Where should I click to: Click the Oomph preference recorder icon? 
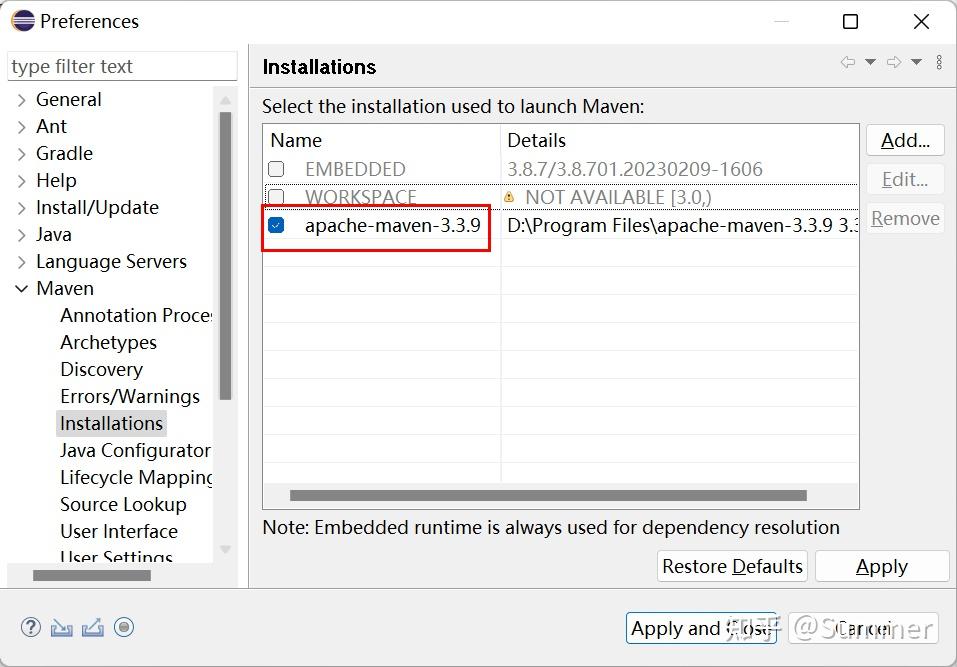click(124, 627)
